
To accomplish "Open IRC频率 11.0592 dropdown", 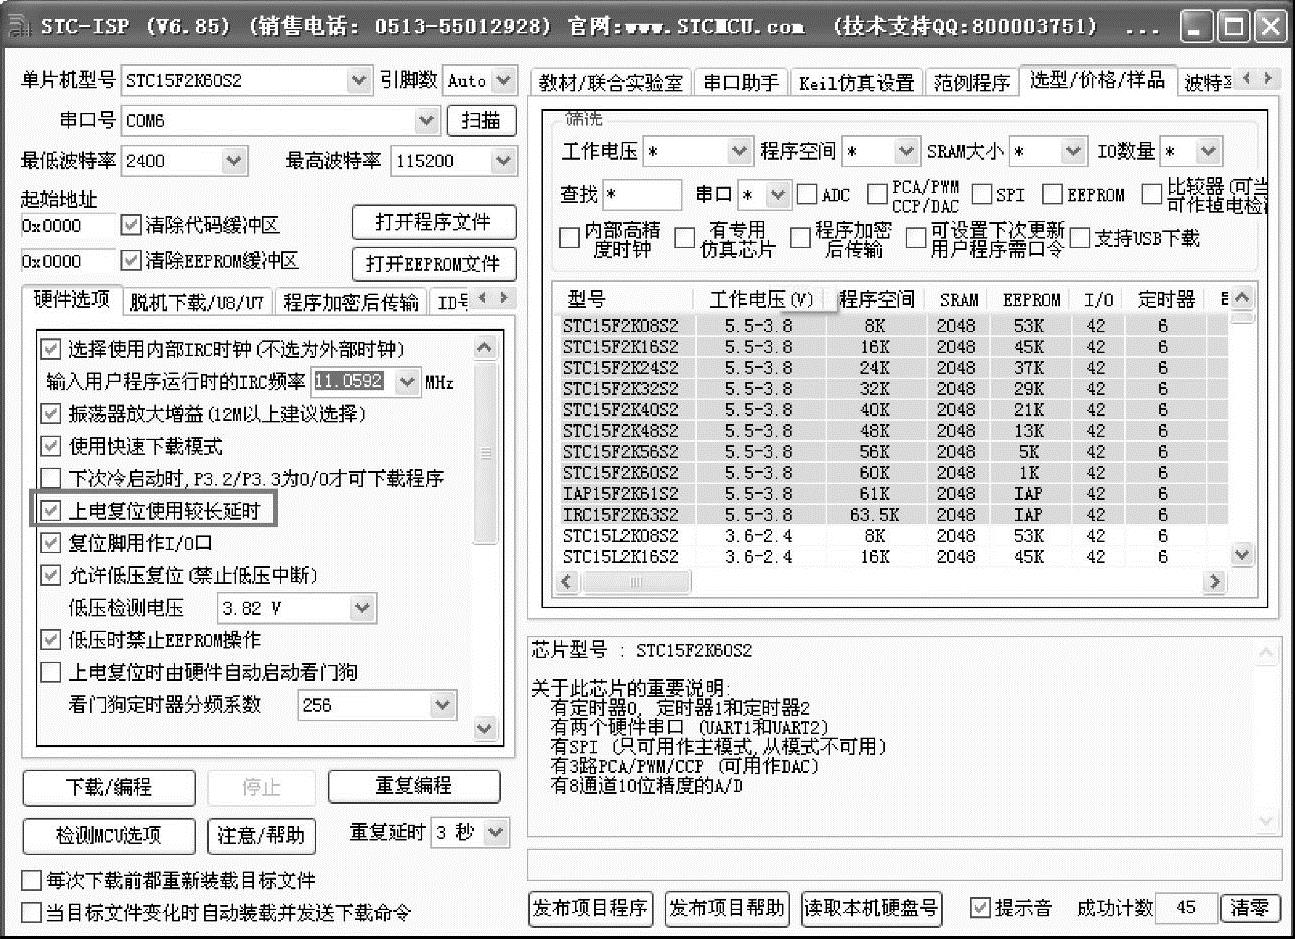I will click(406, 381).
